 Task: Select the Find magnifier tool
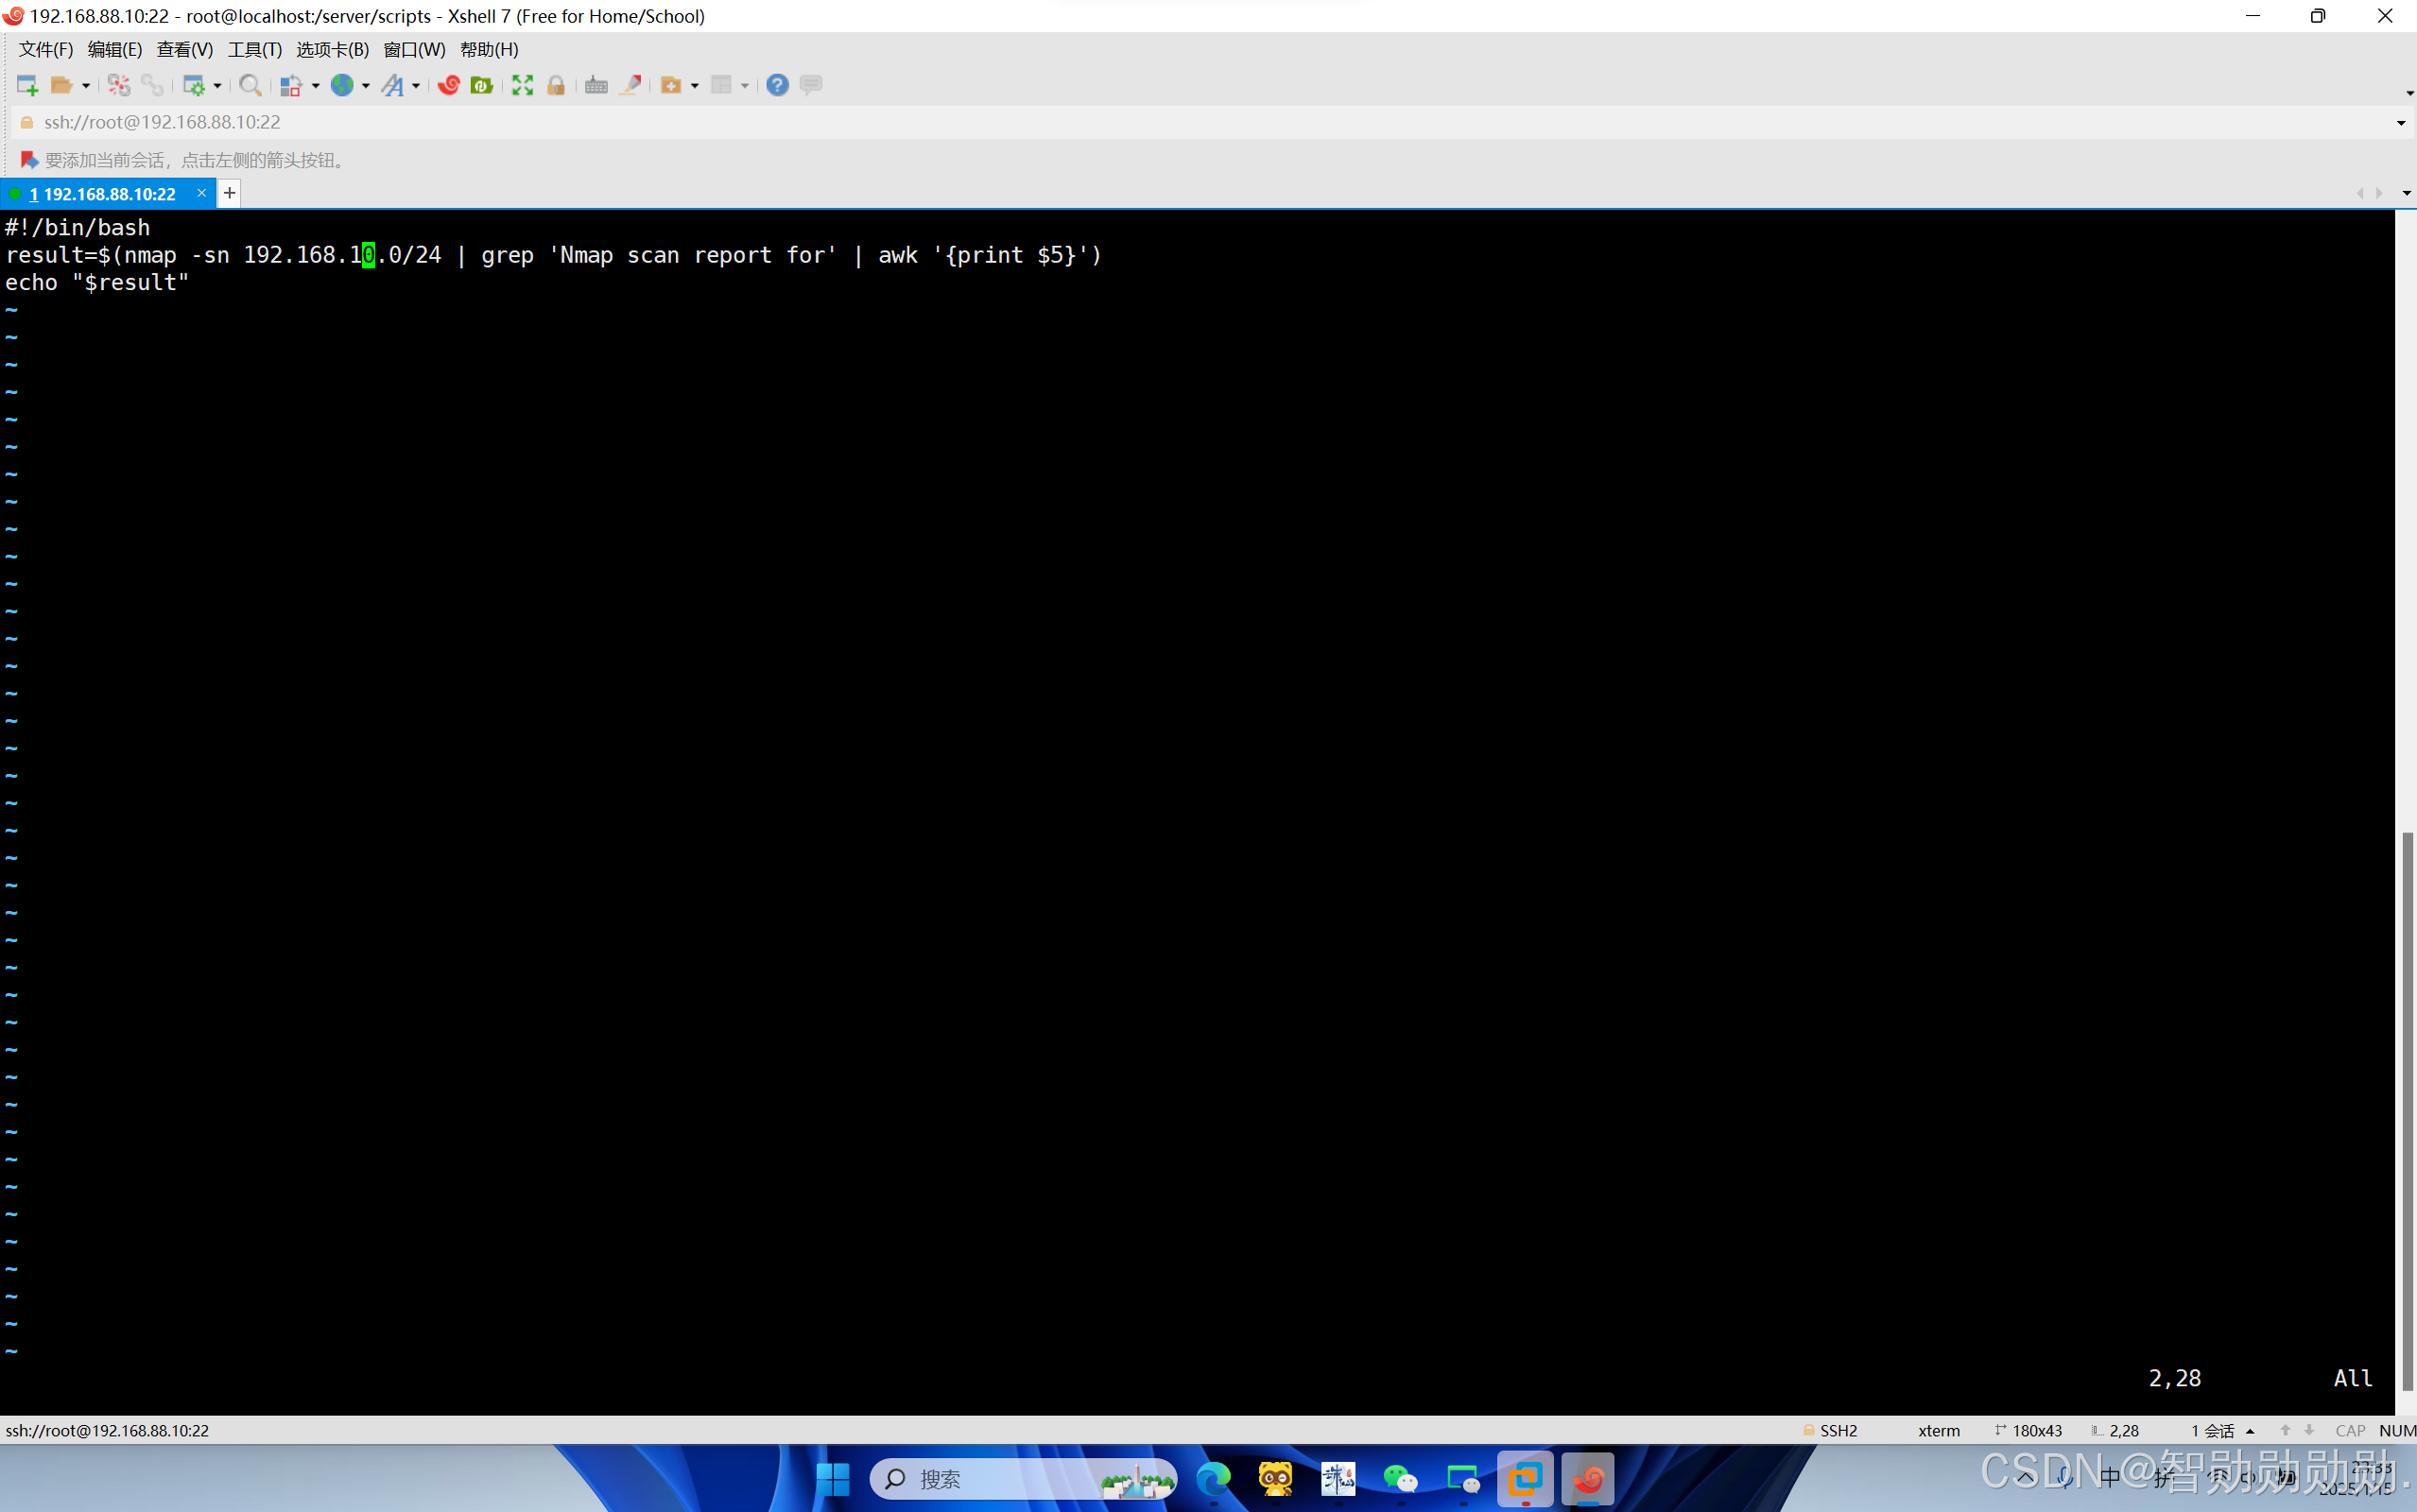(x=250, y=85)
